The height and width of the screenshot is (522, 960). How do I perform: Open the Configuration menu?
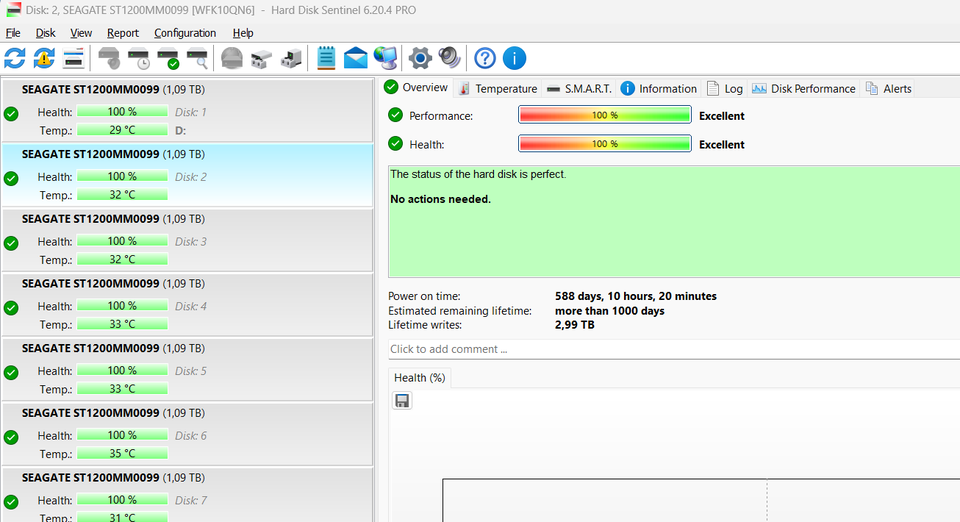pos(185,33)
